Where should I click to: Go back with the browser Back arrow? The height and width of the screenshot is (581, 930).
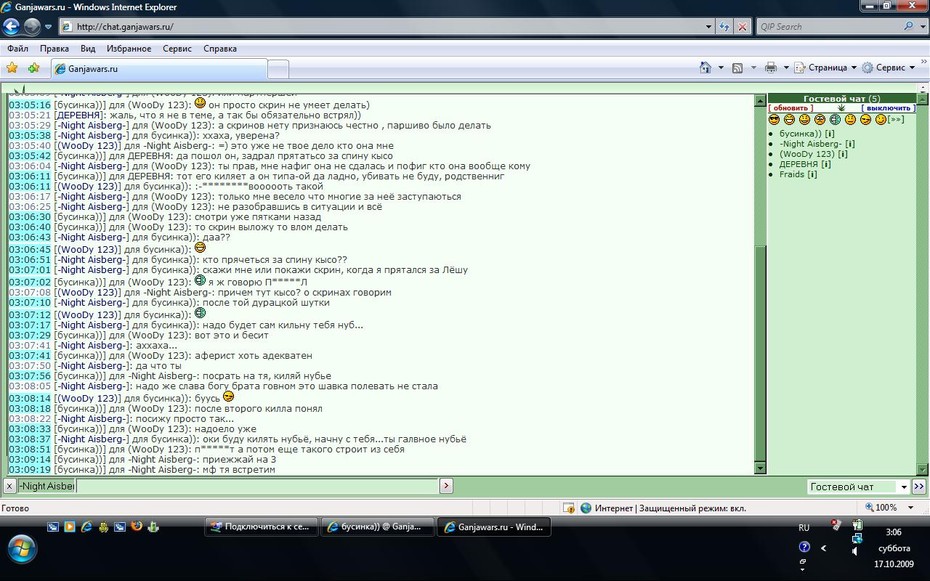tap(11, 26)
